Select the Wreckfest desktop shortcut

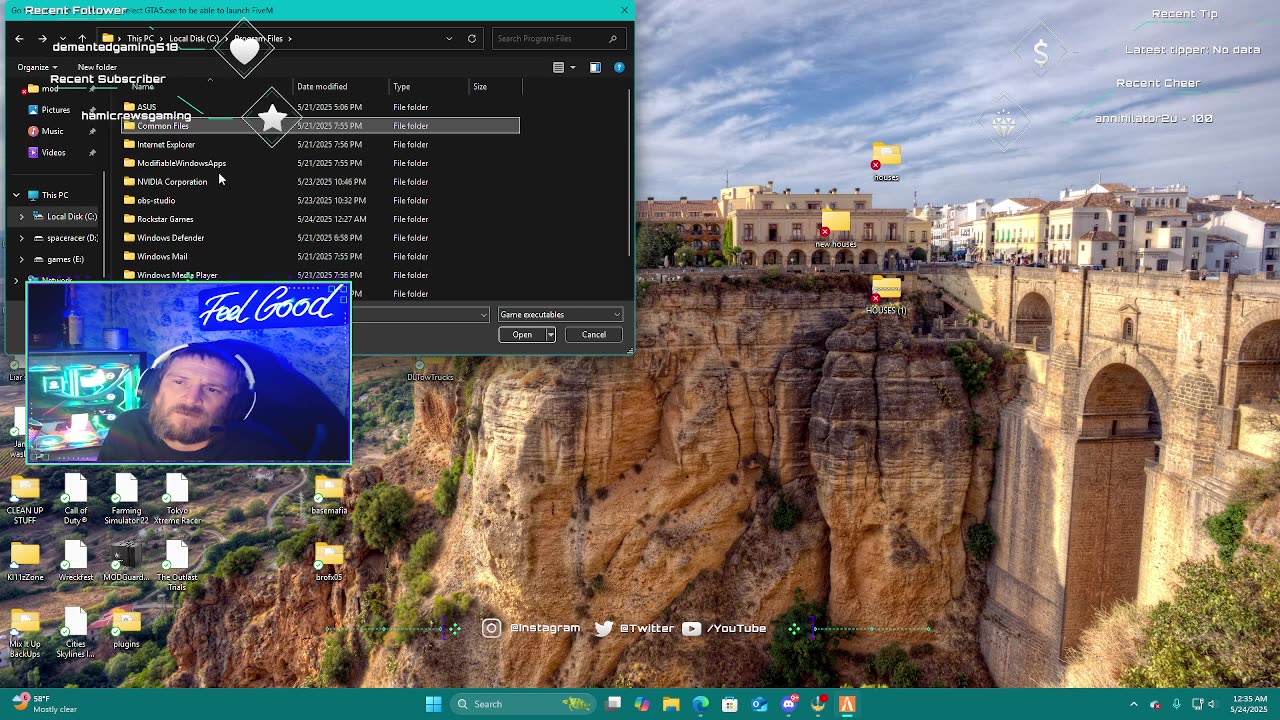(x=75, y=562)
